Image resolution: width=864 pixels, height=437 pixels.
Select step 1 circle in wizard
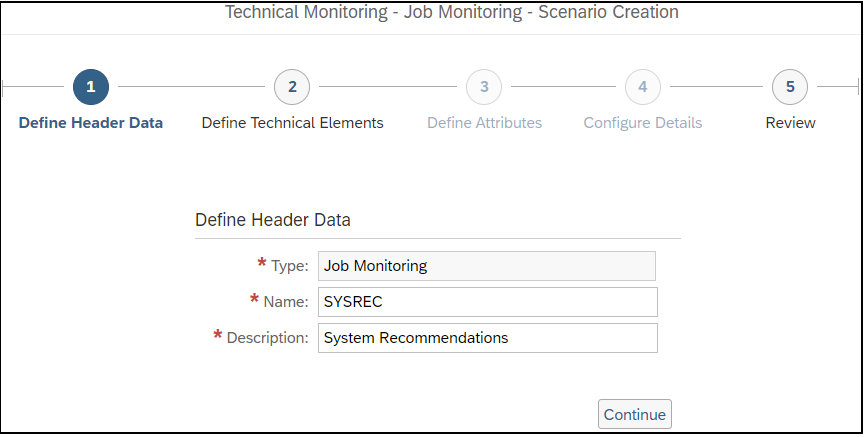[91, 87]
